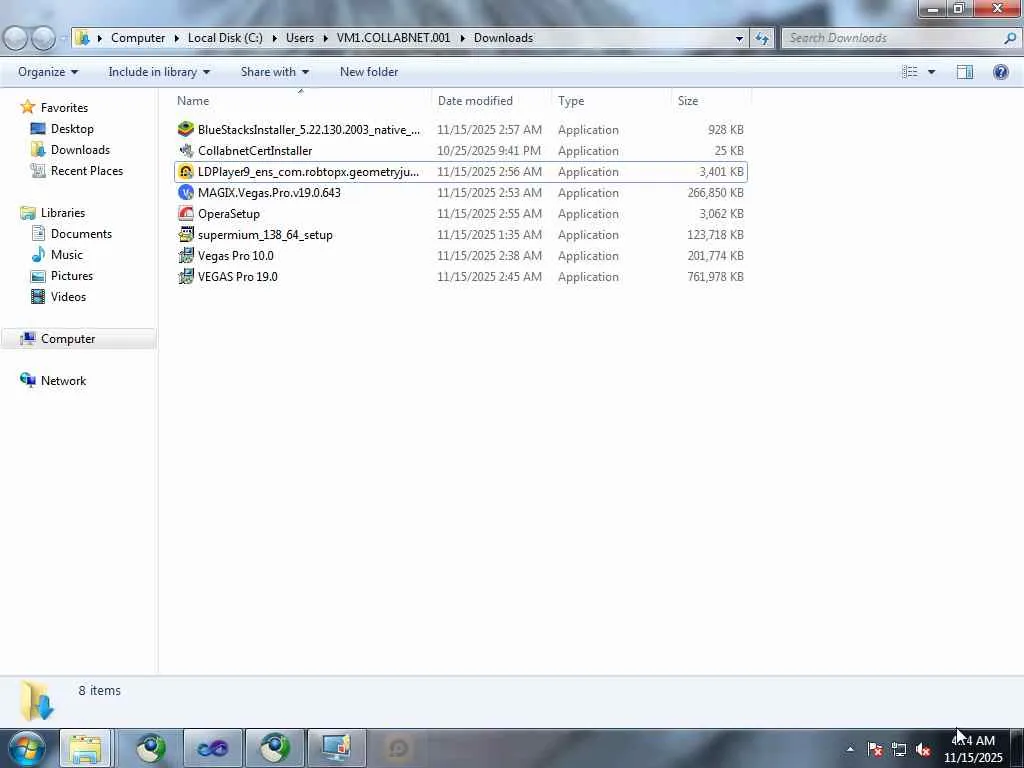Screen dimensions: 1024x768
Task: Click the BlueStacks installer file icon
Action: coord(186,129)
